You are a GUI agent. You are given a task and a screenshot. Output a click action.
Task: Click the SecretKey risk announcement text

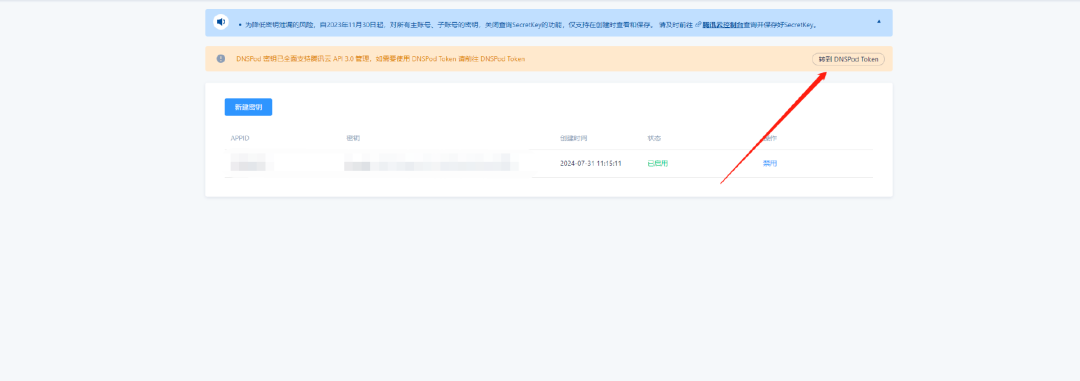point(531,24)
